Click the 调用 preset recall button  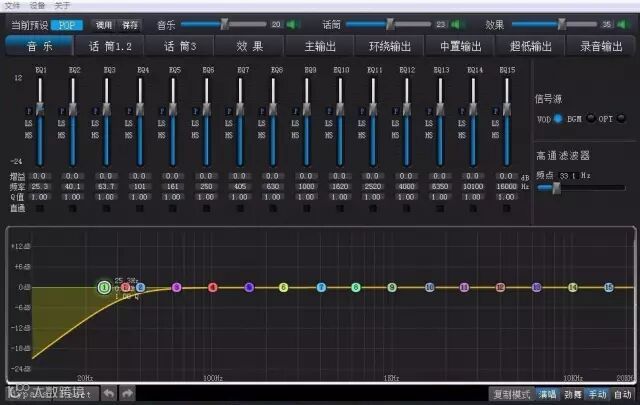[x=104, y=25]
